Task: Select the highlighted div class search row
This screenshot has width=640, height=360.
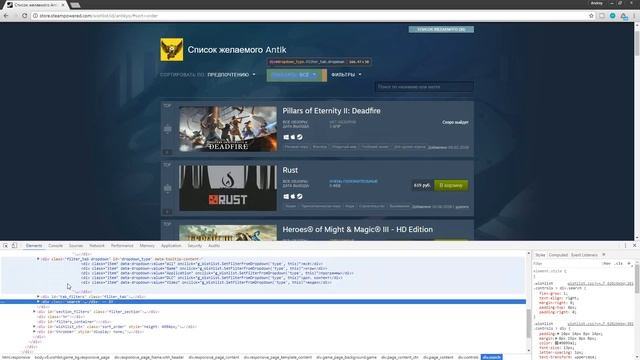Action: [x=263, y=302]
